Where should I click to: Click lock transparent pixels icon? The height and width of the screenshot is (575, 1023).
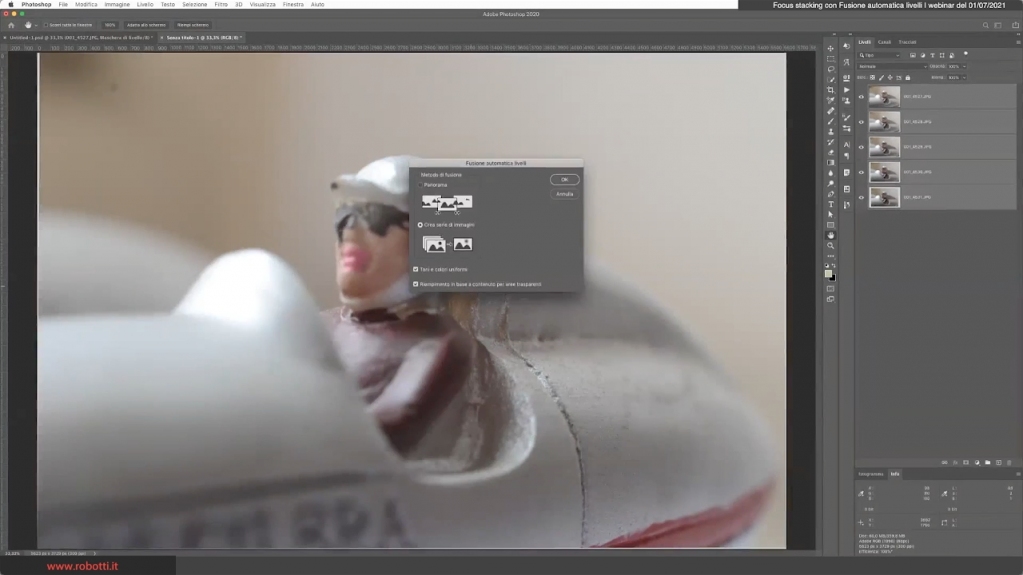click(872, 78)
